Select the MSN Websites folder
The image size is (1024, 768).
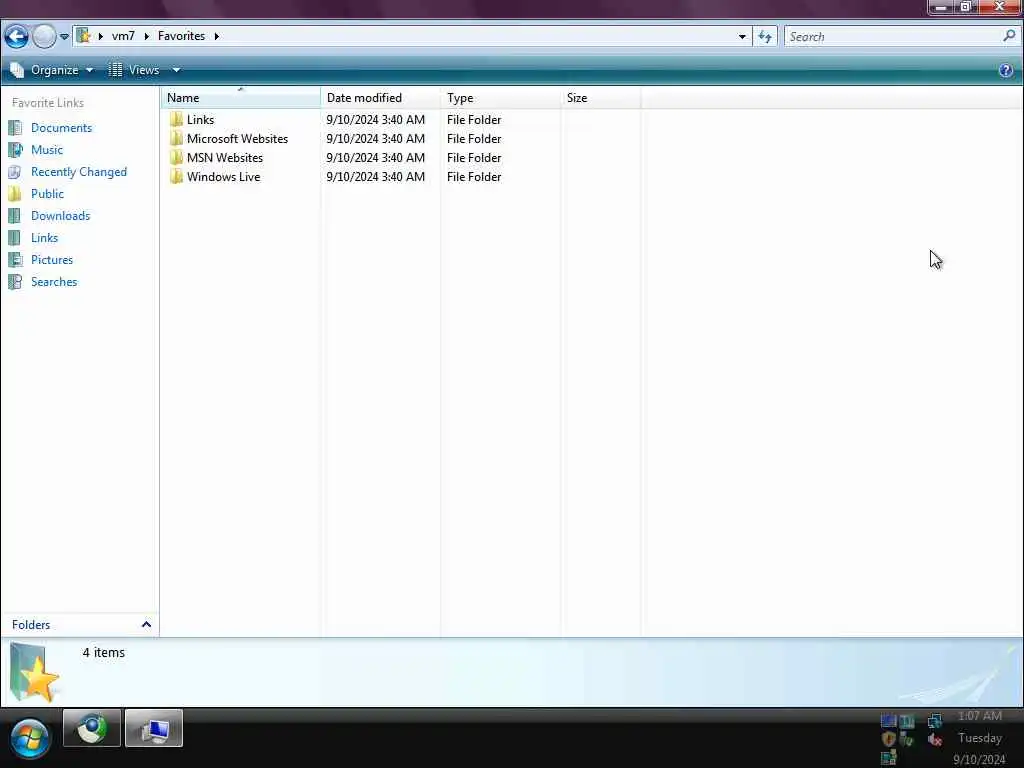[x=225, y=158]
